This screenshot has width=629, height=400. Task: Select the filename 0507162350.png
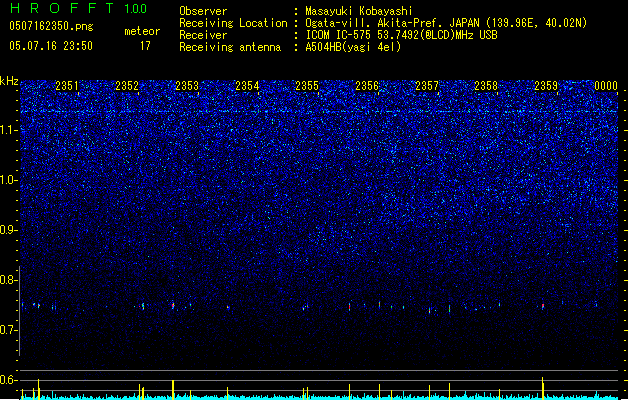51,26
